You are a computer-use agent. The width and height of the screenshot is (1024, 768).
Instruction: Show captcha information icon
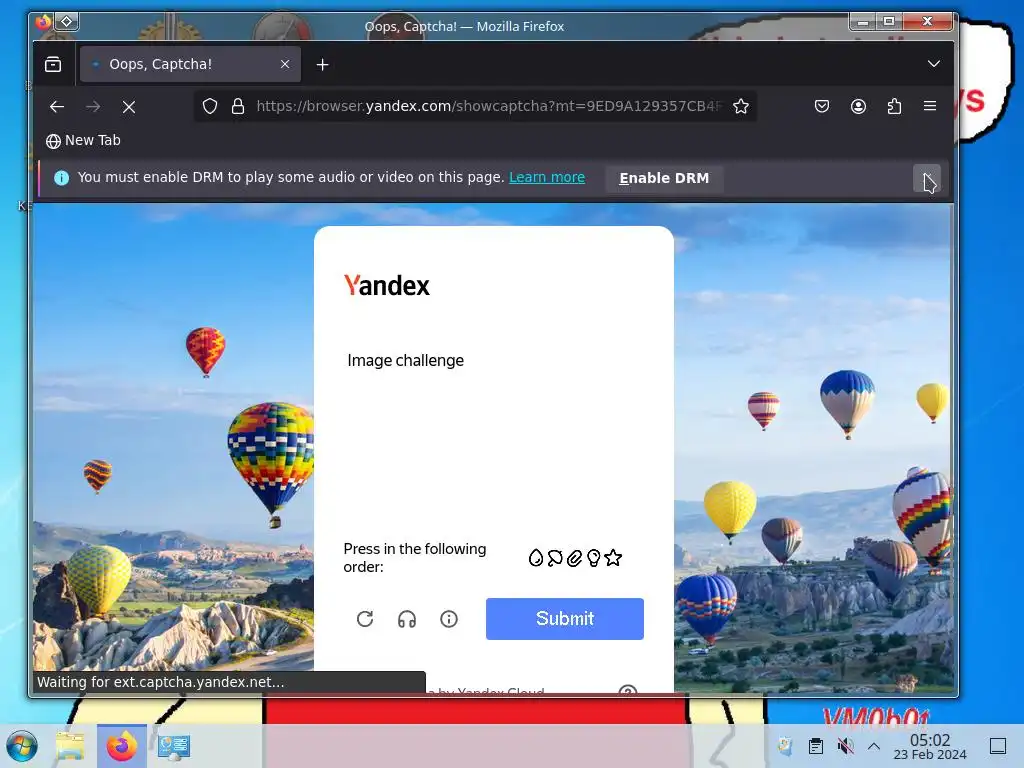449,618
